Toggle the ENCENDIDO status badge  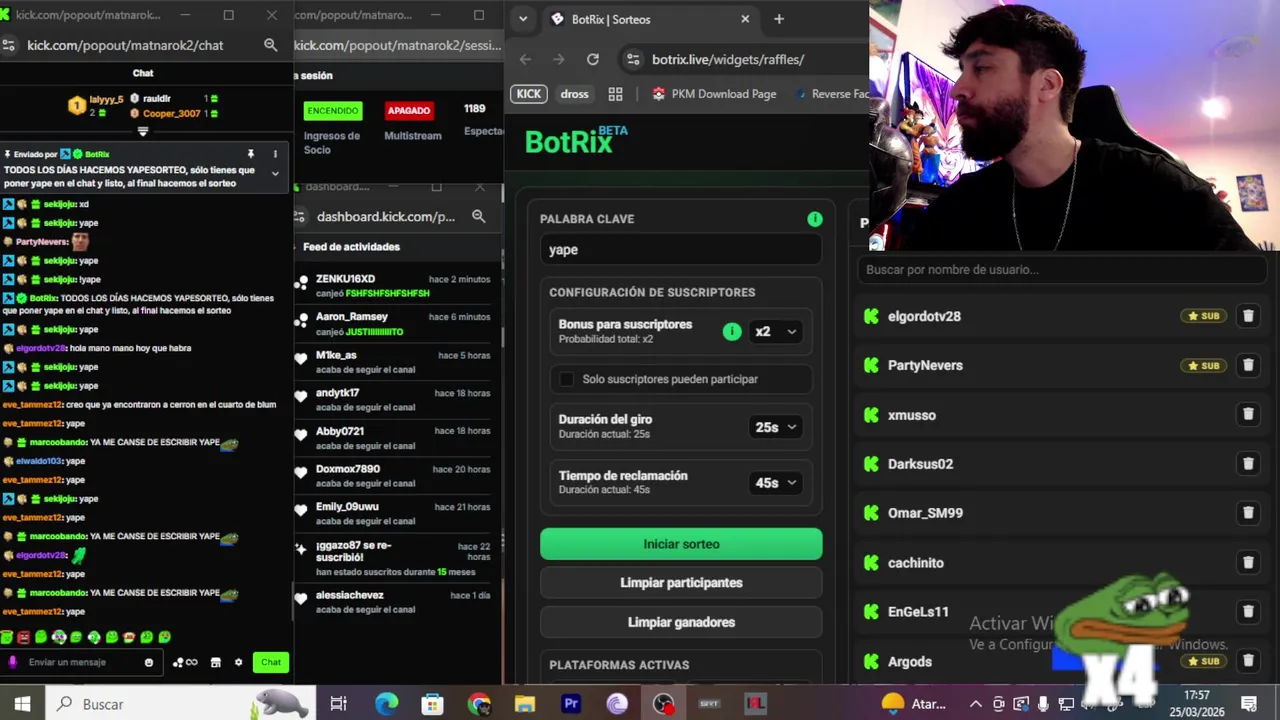(x=332, y=111)
